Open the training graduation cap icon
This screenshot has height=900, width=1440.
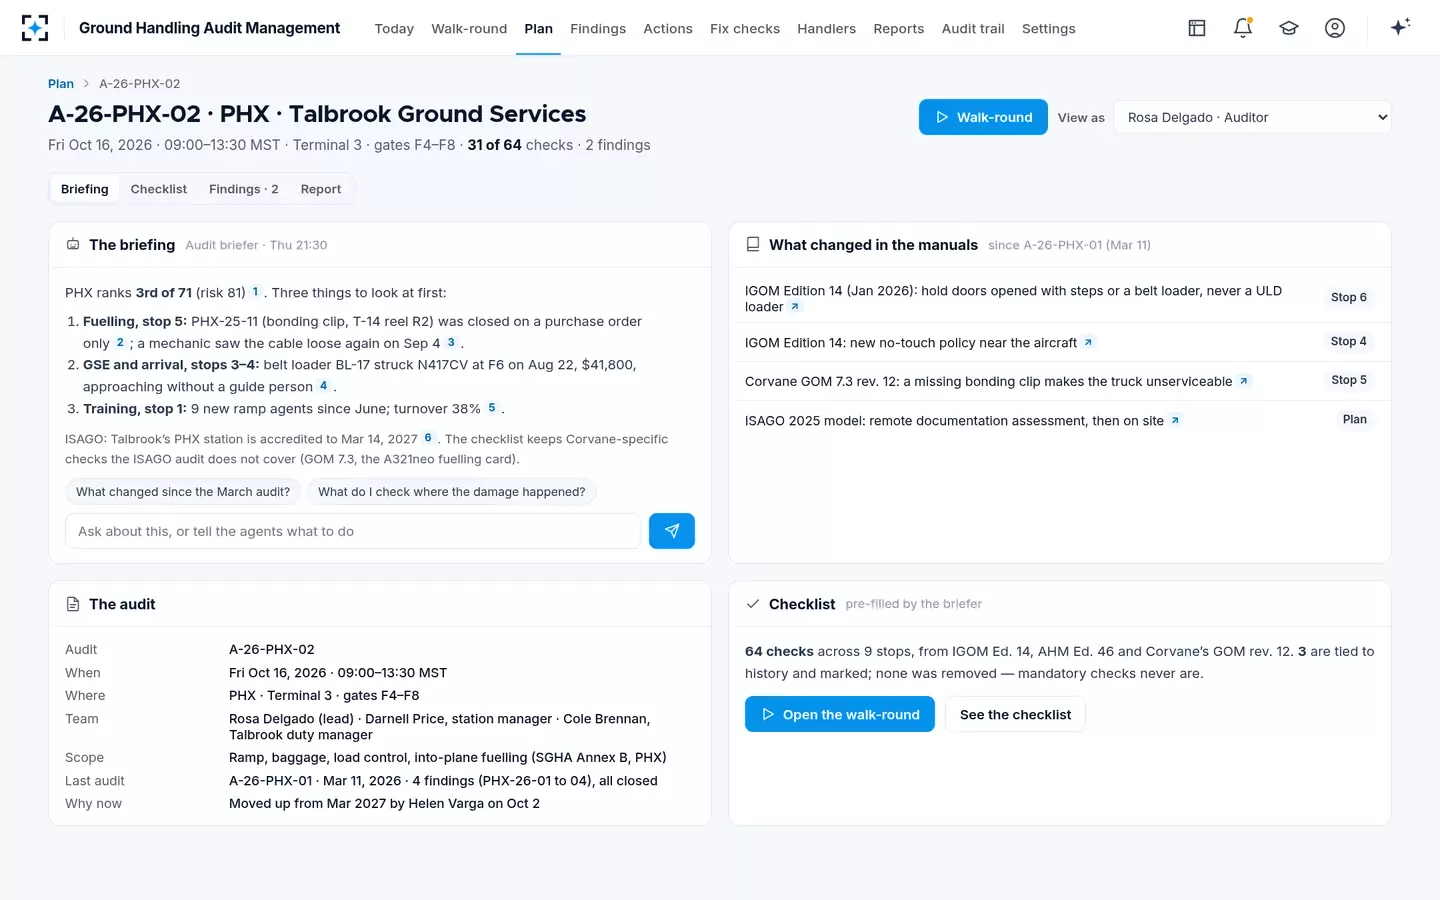click(x=1289, y=28)
